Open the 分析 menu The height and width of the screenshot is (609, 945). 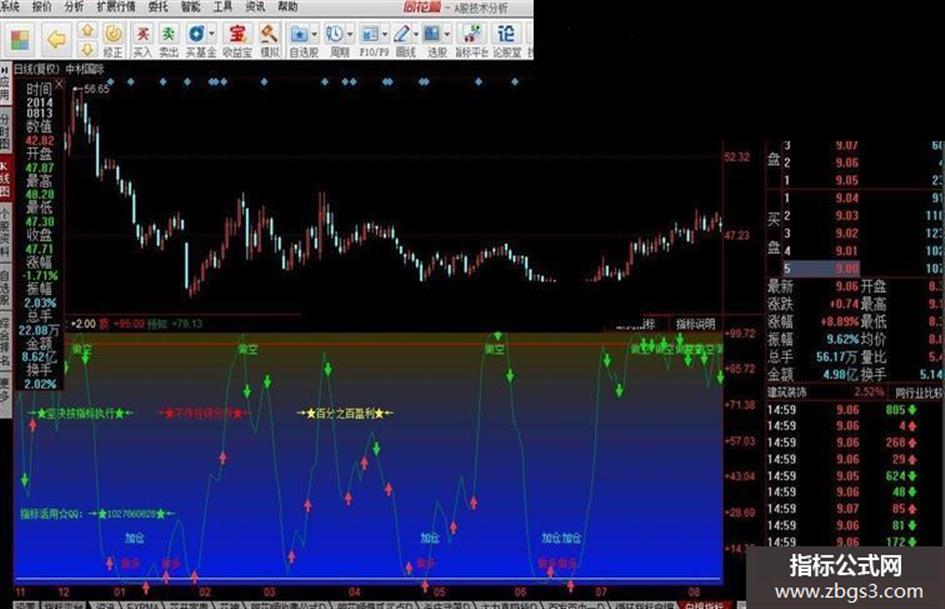(74, 7)
